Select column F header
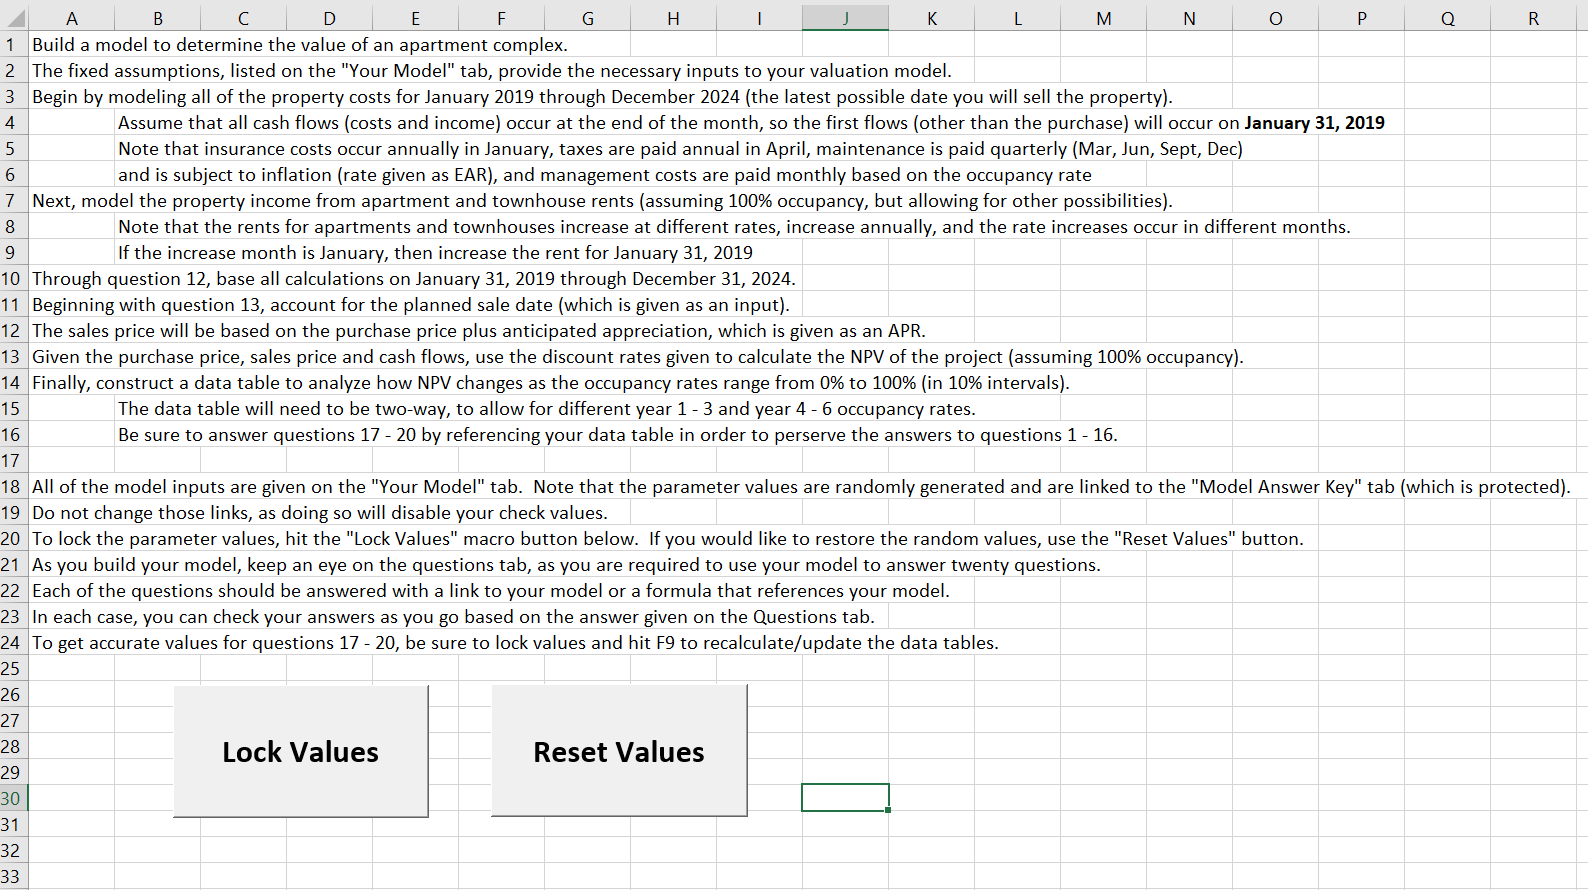Viewport: 1588px width, 890px height. [x=501, y=18]
